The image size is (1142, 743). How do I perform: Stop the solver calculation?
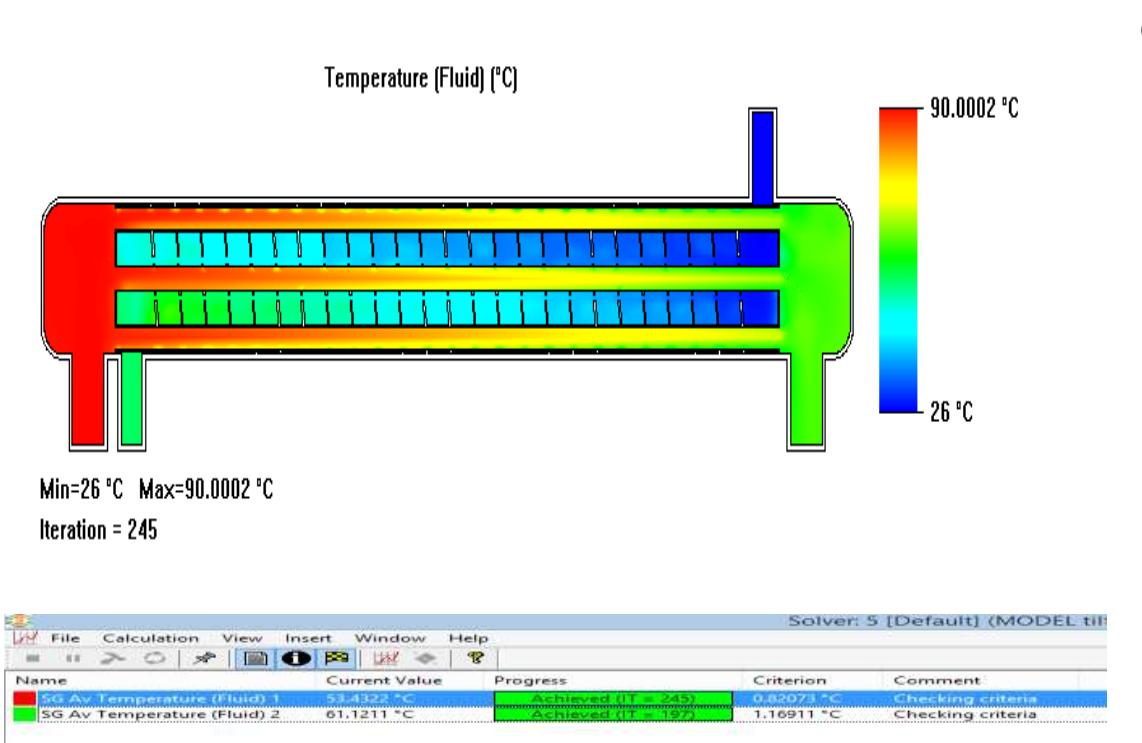point(35,657)
